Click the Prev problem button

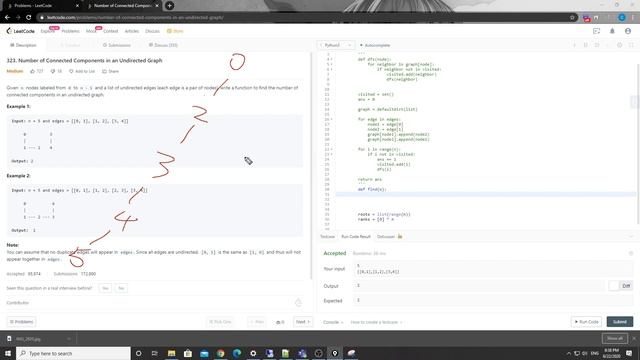click(x=257, y=322)
